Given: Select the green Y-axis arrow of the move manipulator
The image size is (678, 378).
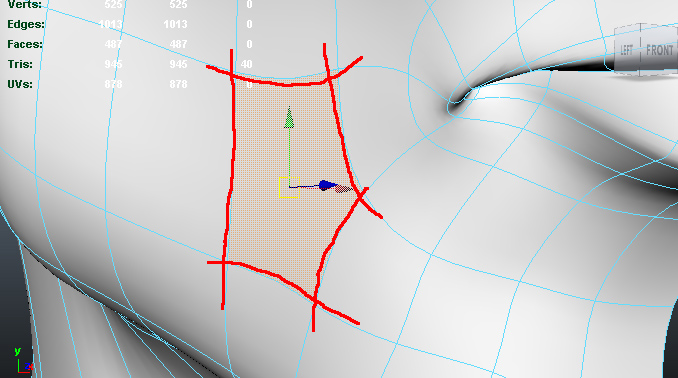Looking at the screenshot, I should pos(289,118).
